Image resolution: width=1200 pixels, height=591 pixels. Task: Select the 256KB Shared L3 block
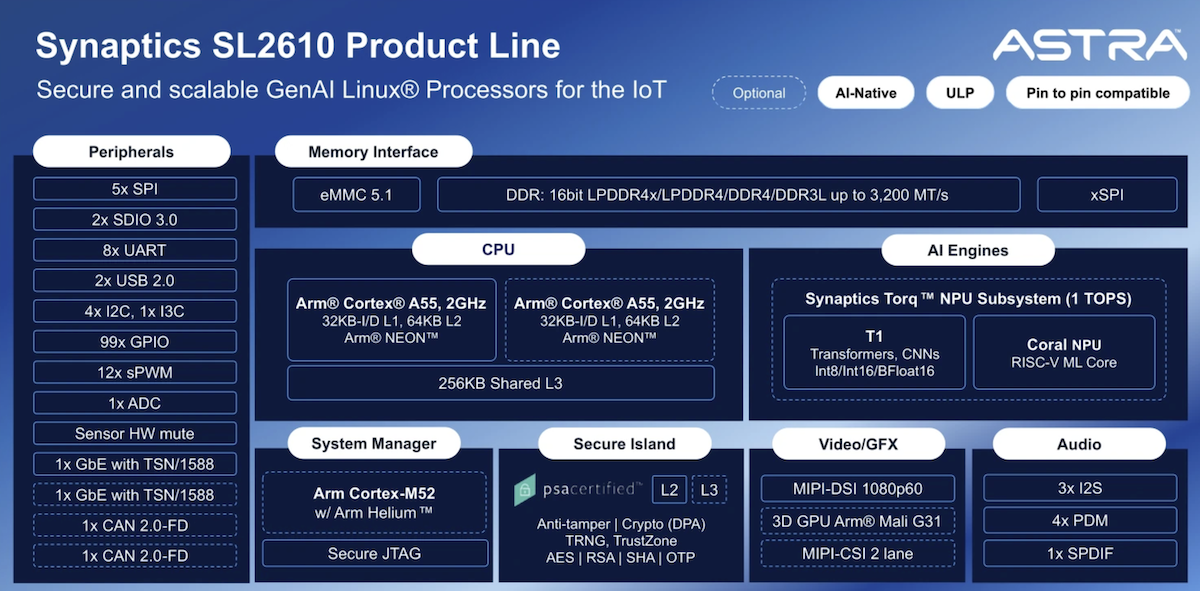501,383
